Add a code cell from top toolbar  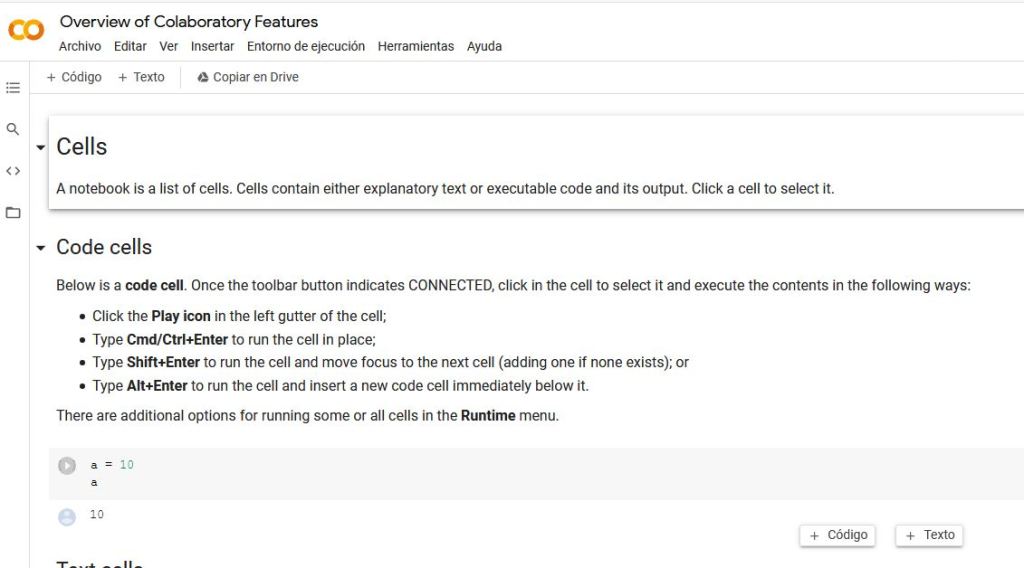(x=74, y=77)
